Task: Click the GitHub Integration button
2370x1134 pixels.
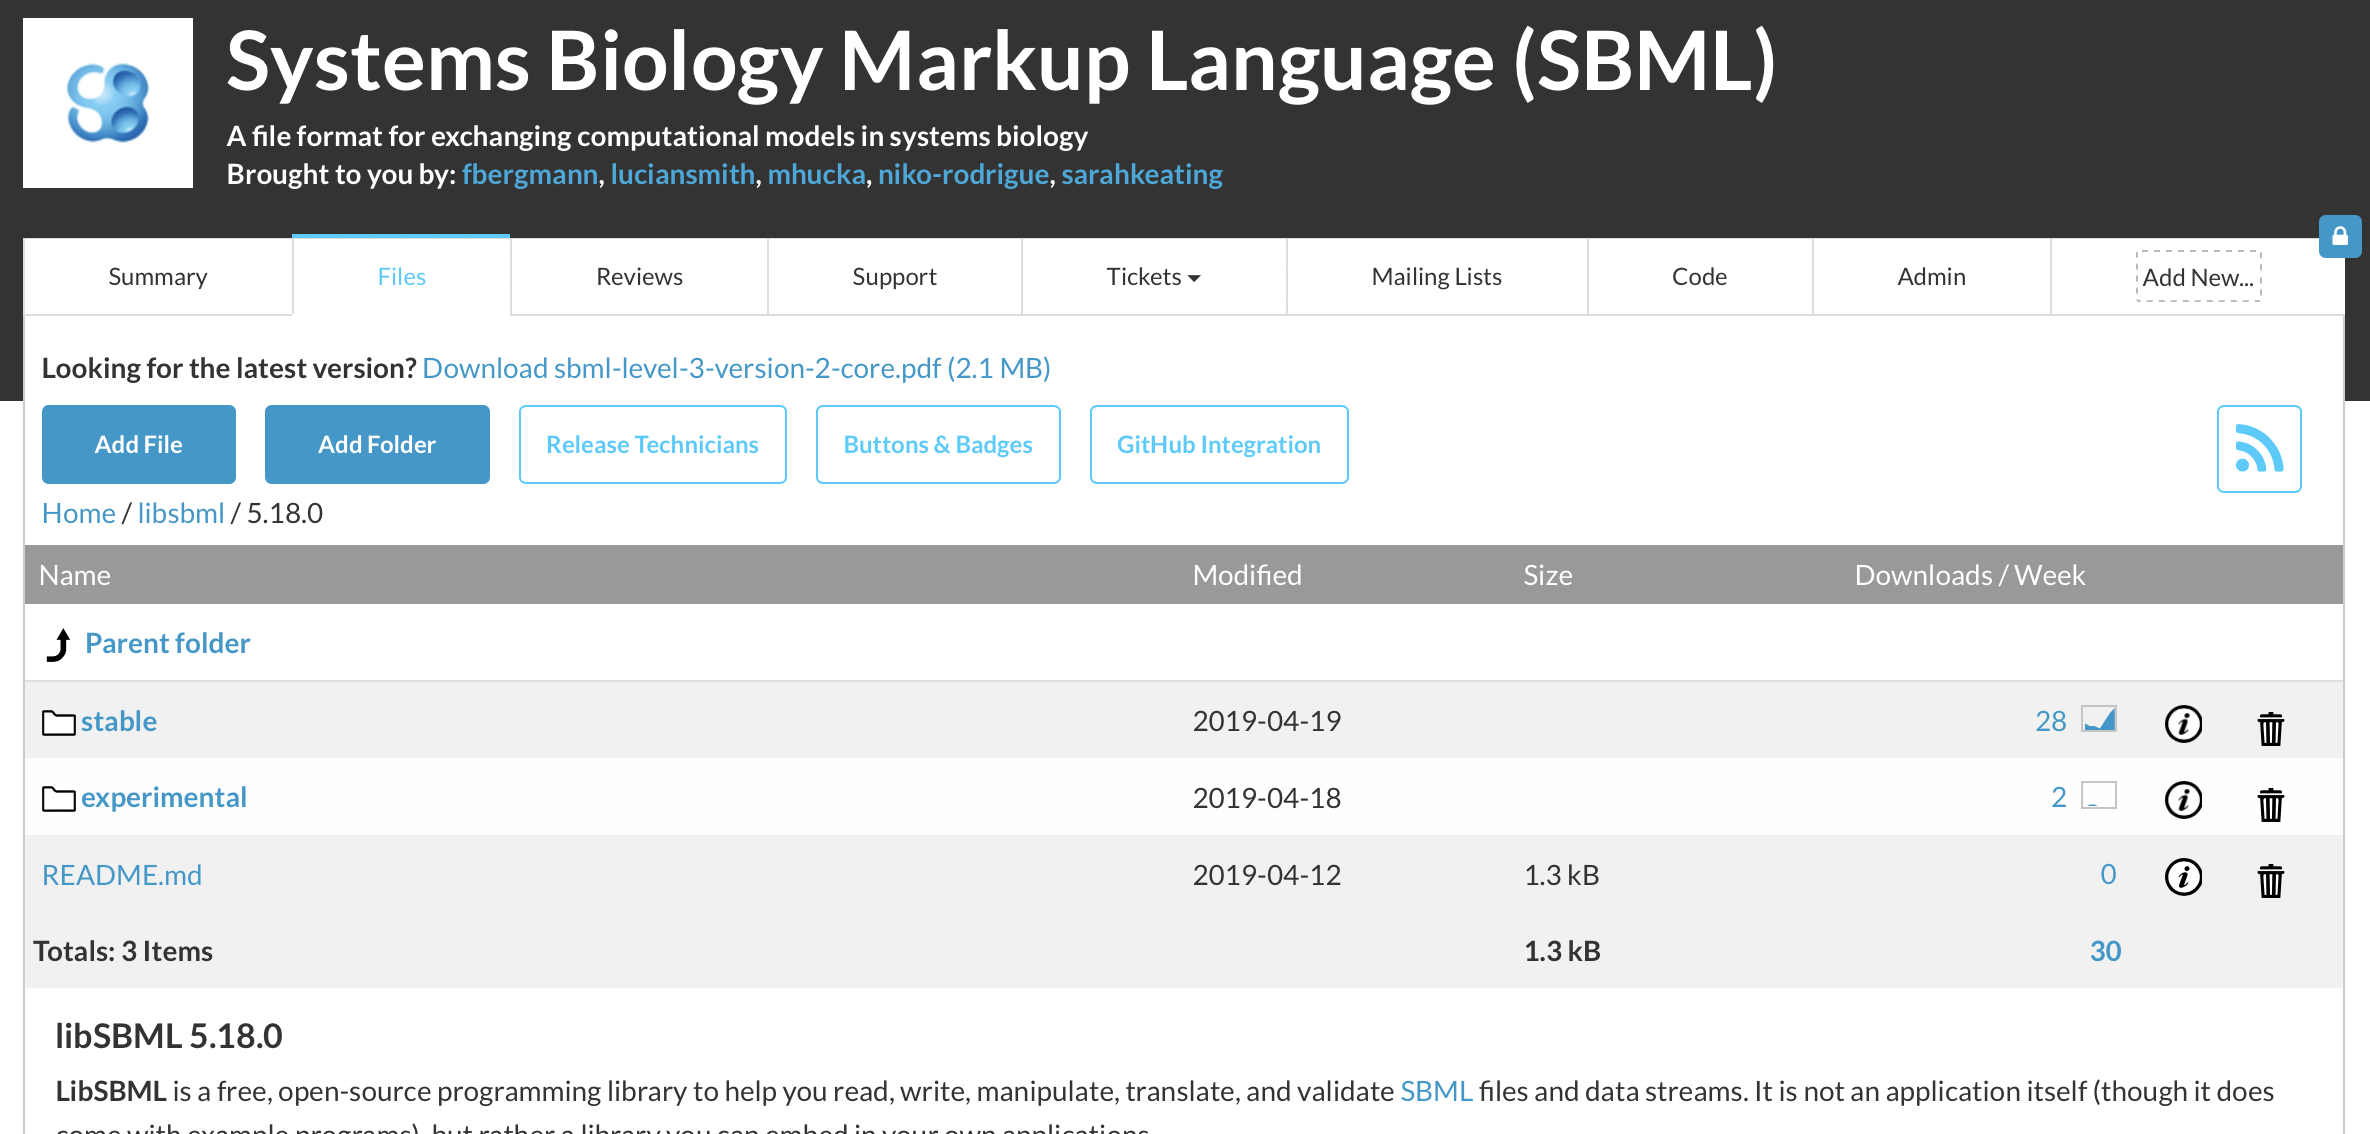Action: click(1218, 445)
